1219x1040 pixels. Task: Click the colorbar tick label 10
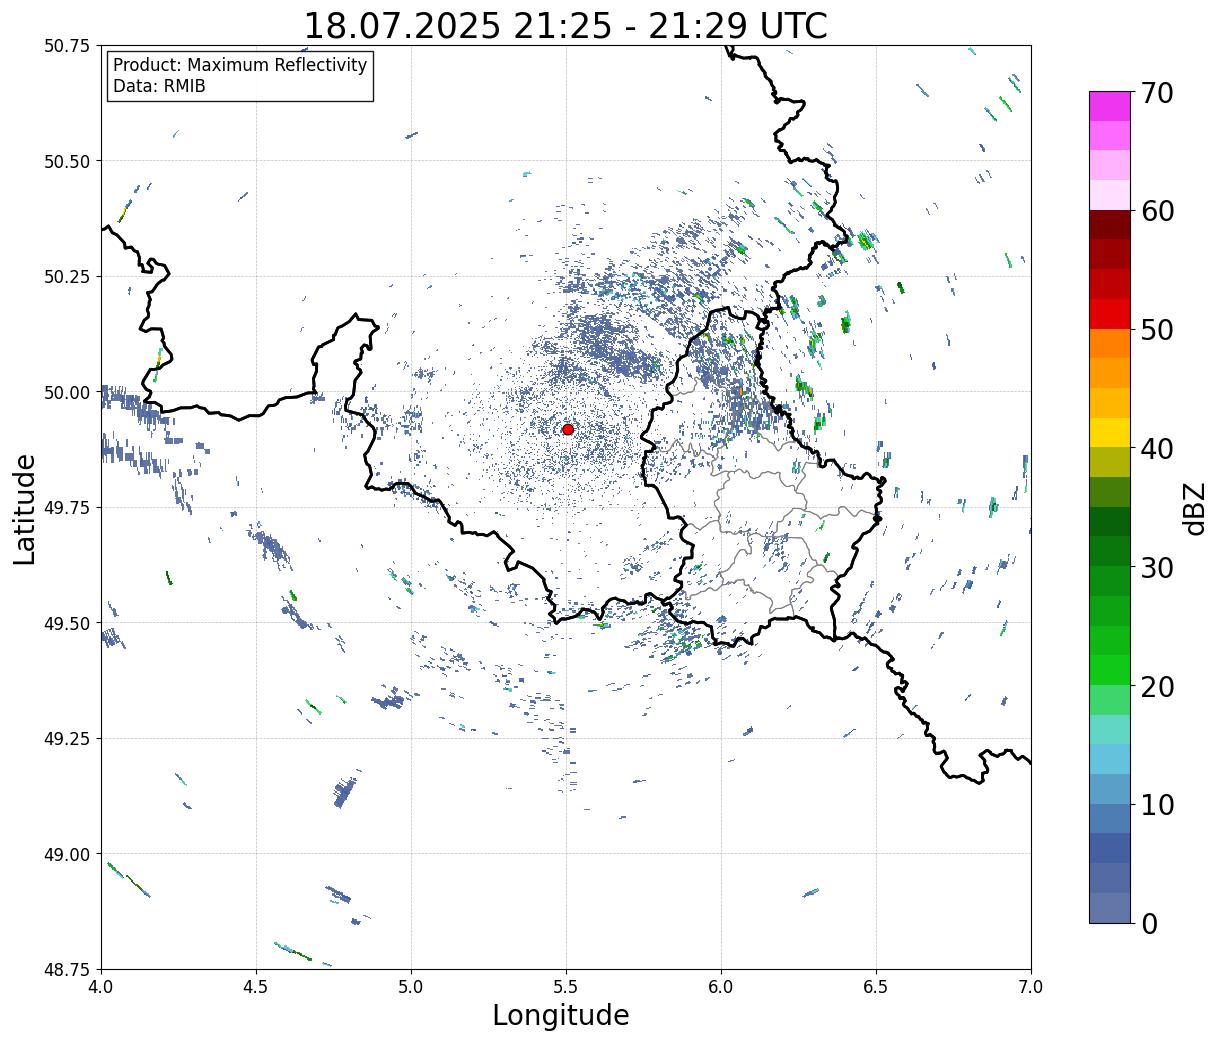point(1156,804)
